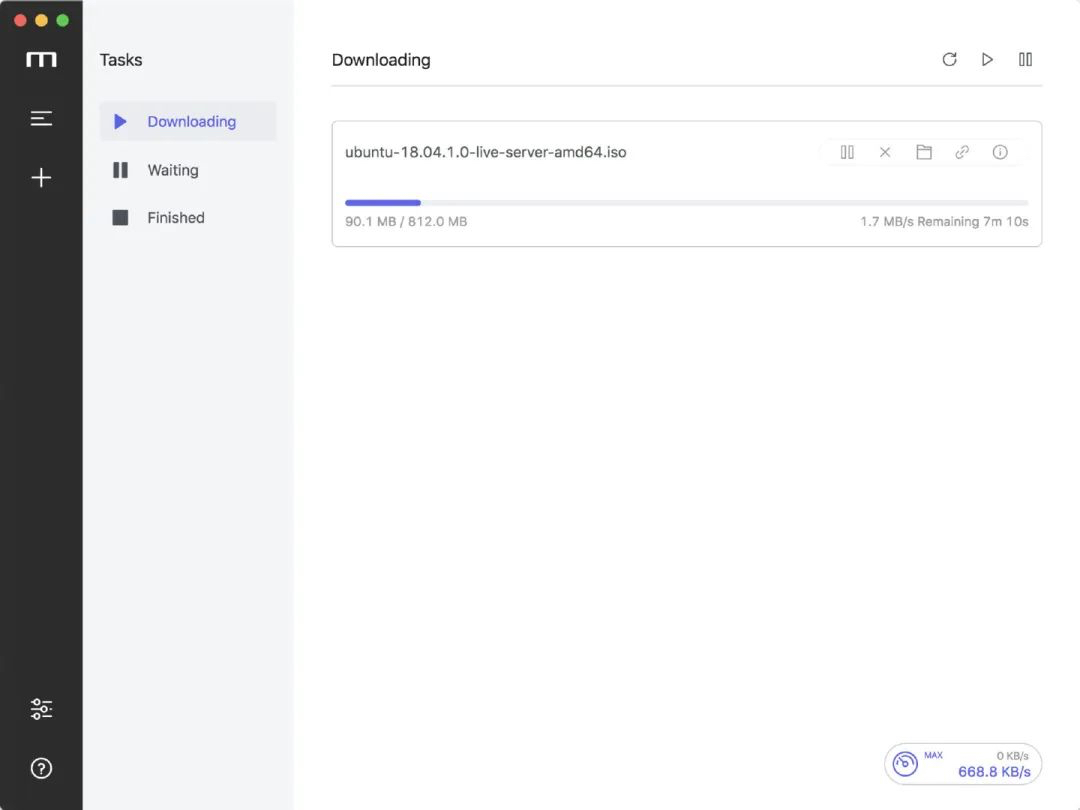Screen dimensions: 1080x810
Task: Click the green macOS fullscreen button
Action: [x=63, y=20]
